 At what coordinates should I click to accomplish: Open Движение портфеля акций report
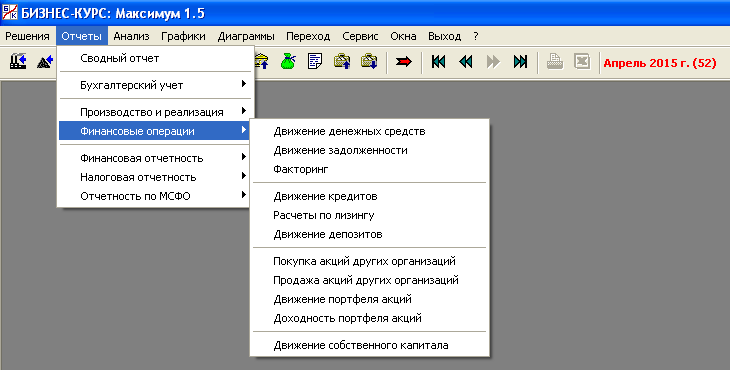(370, 299)
